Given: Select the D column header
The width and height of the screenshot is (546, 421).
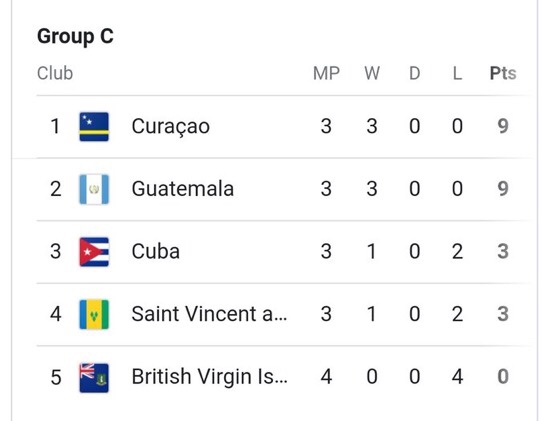Looking at the screenshot, I should pos(414,73).
